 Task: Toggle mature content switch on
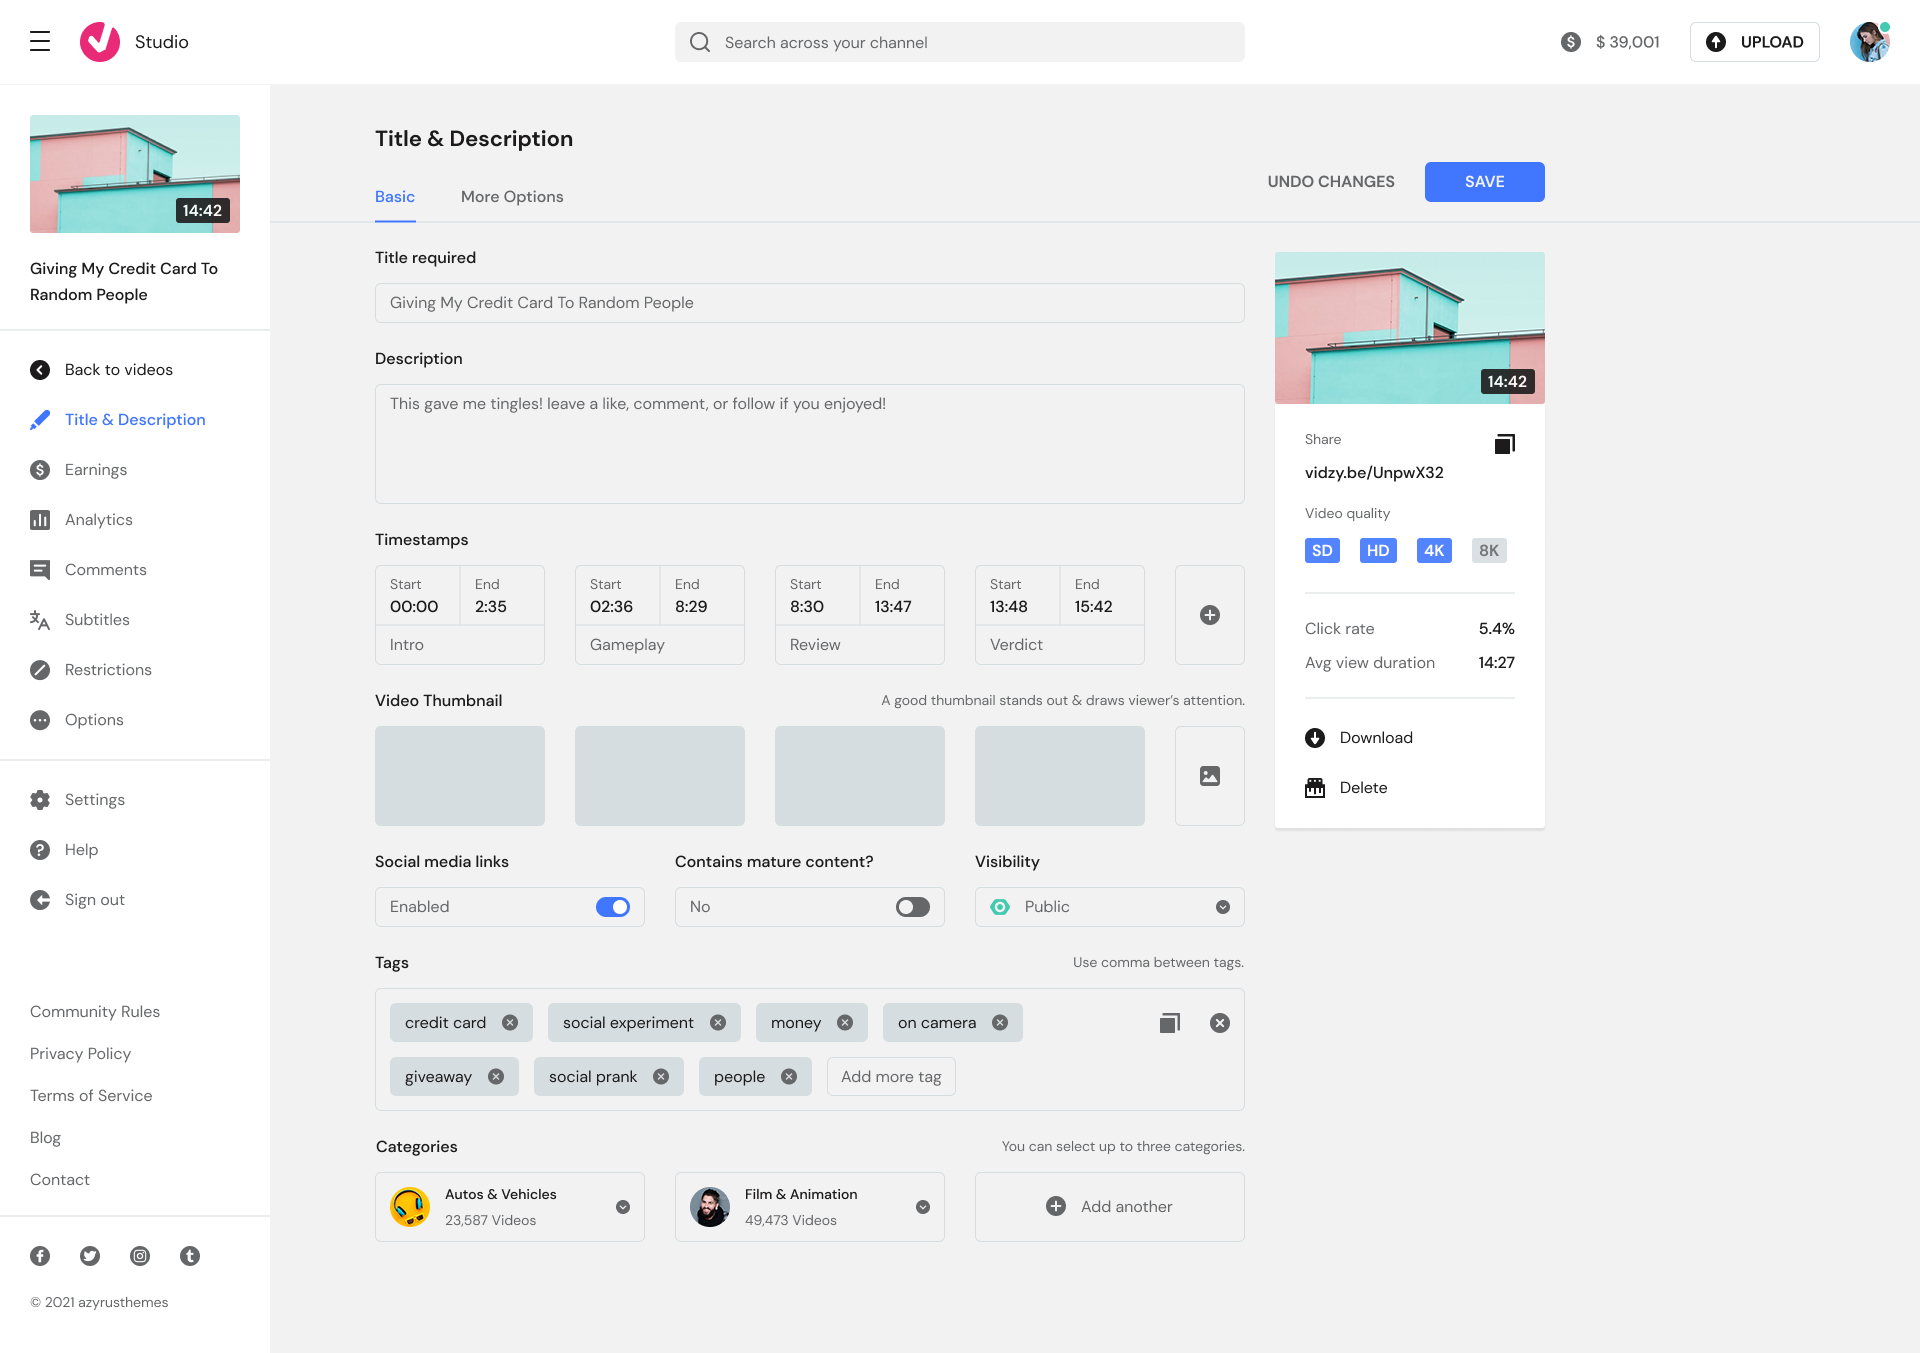(x=912, y=907)
